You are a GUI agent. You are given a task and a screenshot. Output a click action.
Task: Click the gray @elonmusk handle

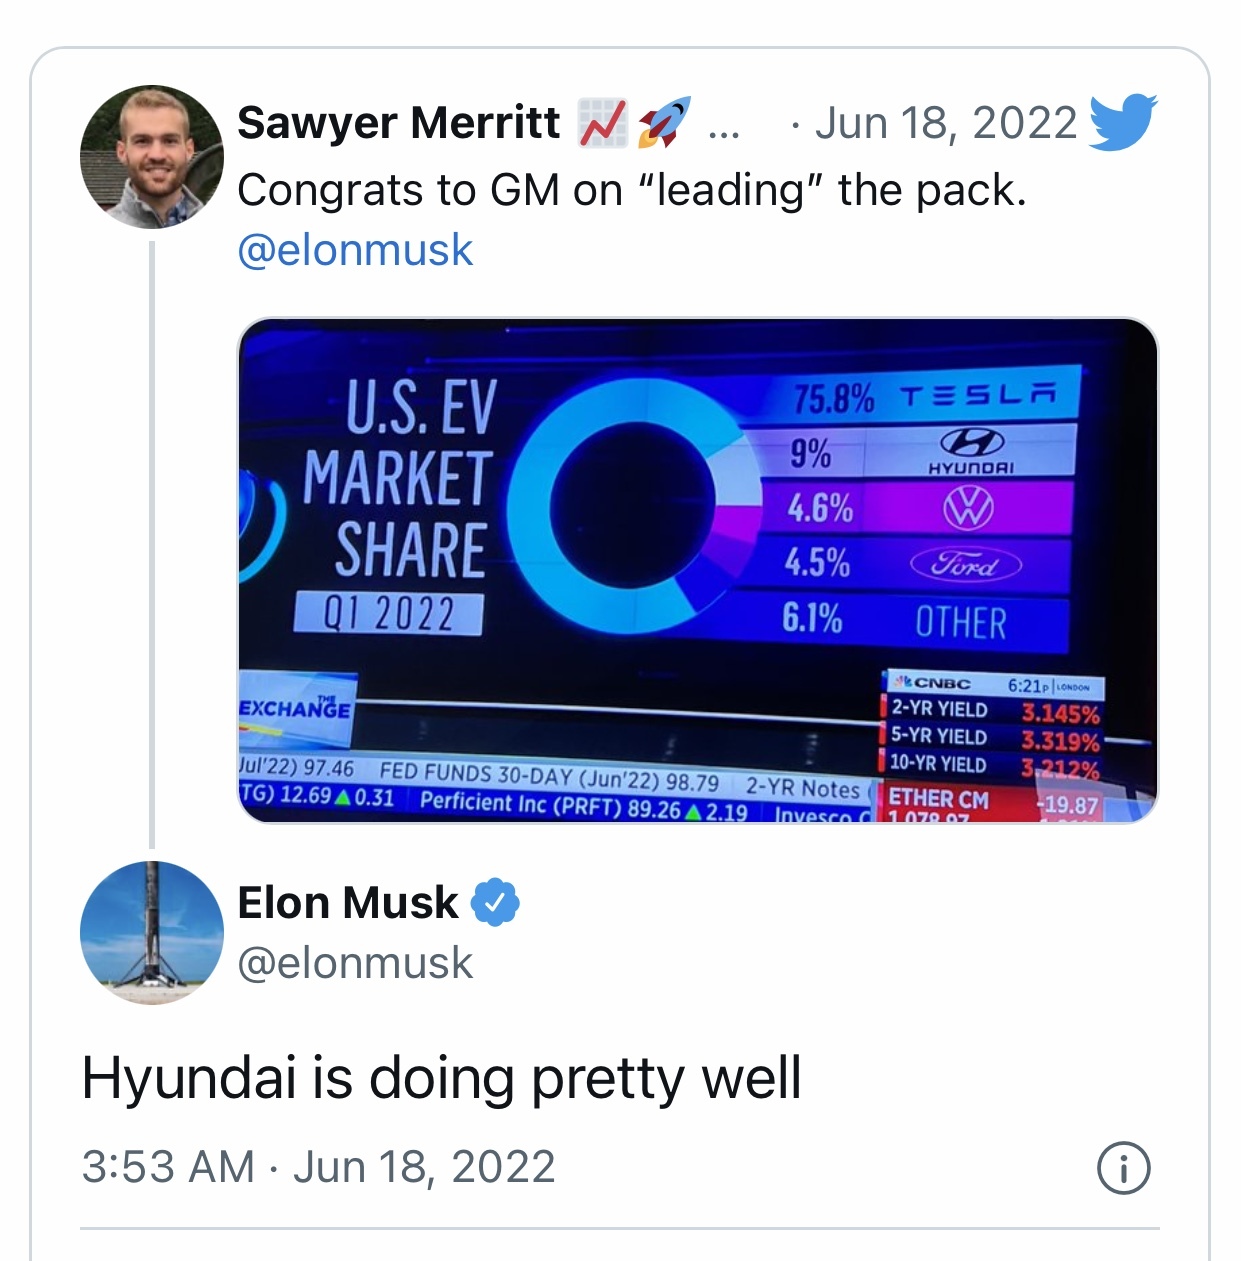355,963
